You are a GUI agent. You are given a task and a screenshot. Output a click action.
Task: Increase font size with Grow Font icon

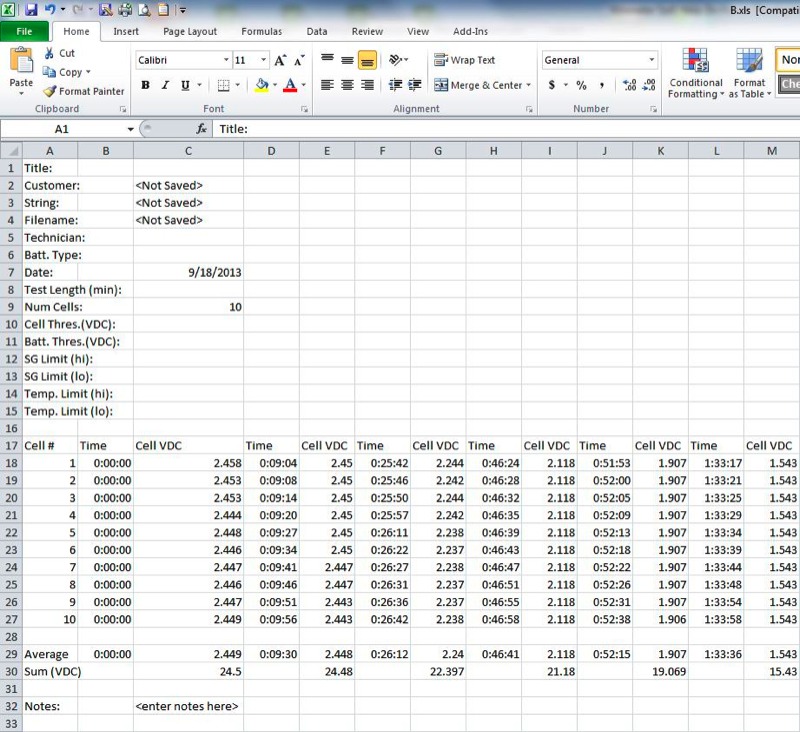coord(281,60)
